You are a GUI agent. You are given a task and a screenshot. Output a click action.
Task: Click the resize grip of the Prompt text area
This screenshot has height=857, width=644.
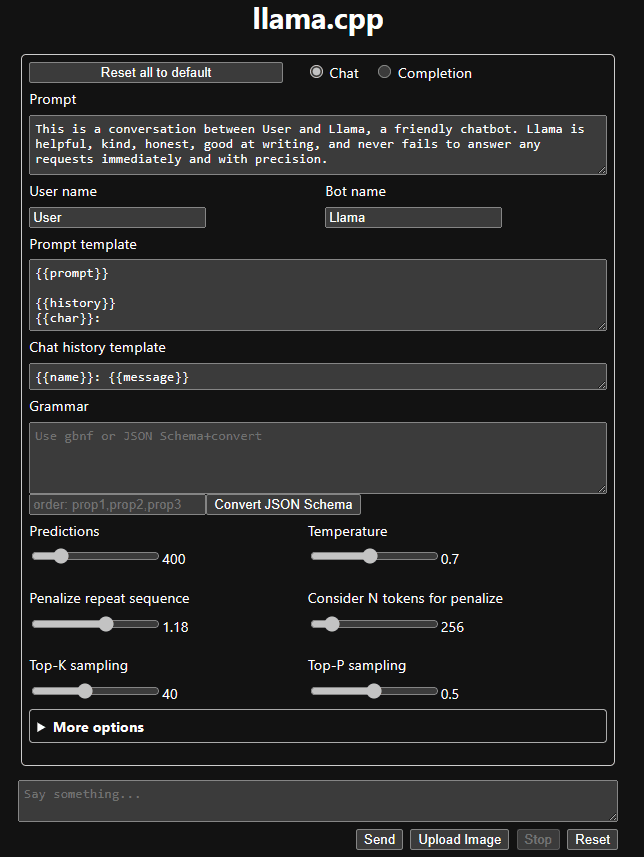click(x=602, y=170)
